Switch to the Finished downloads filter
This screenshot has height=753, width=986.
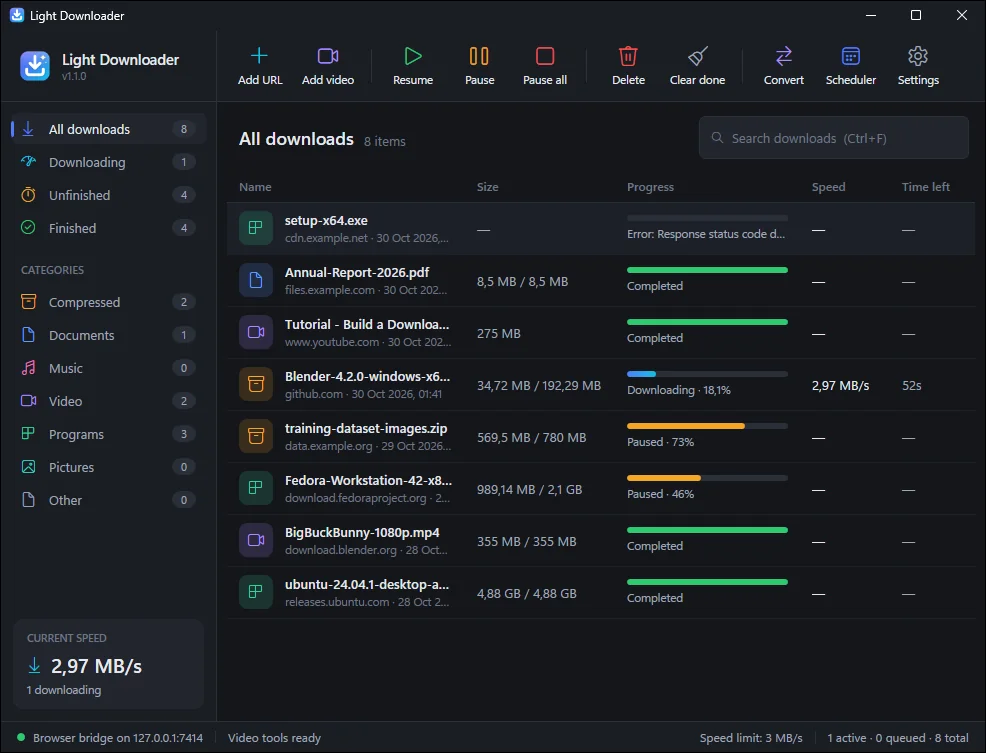[109, 228]
